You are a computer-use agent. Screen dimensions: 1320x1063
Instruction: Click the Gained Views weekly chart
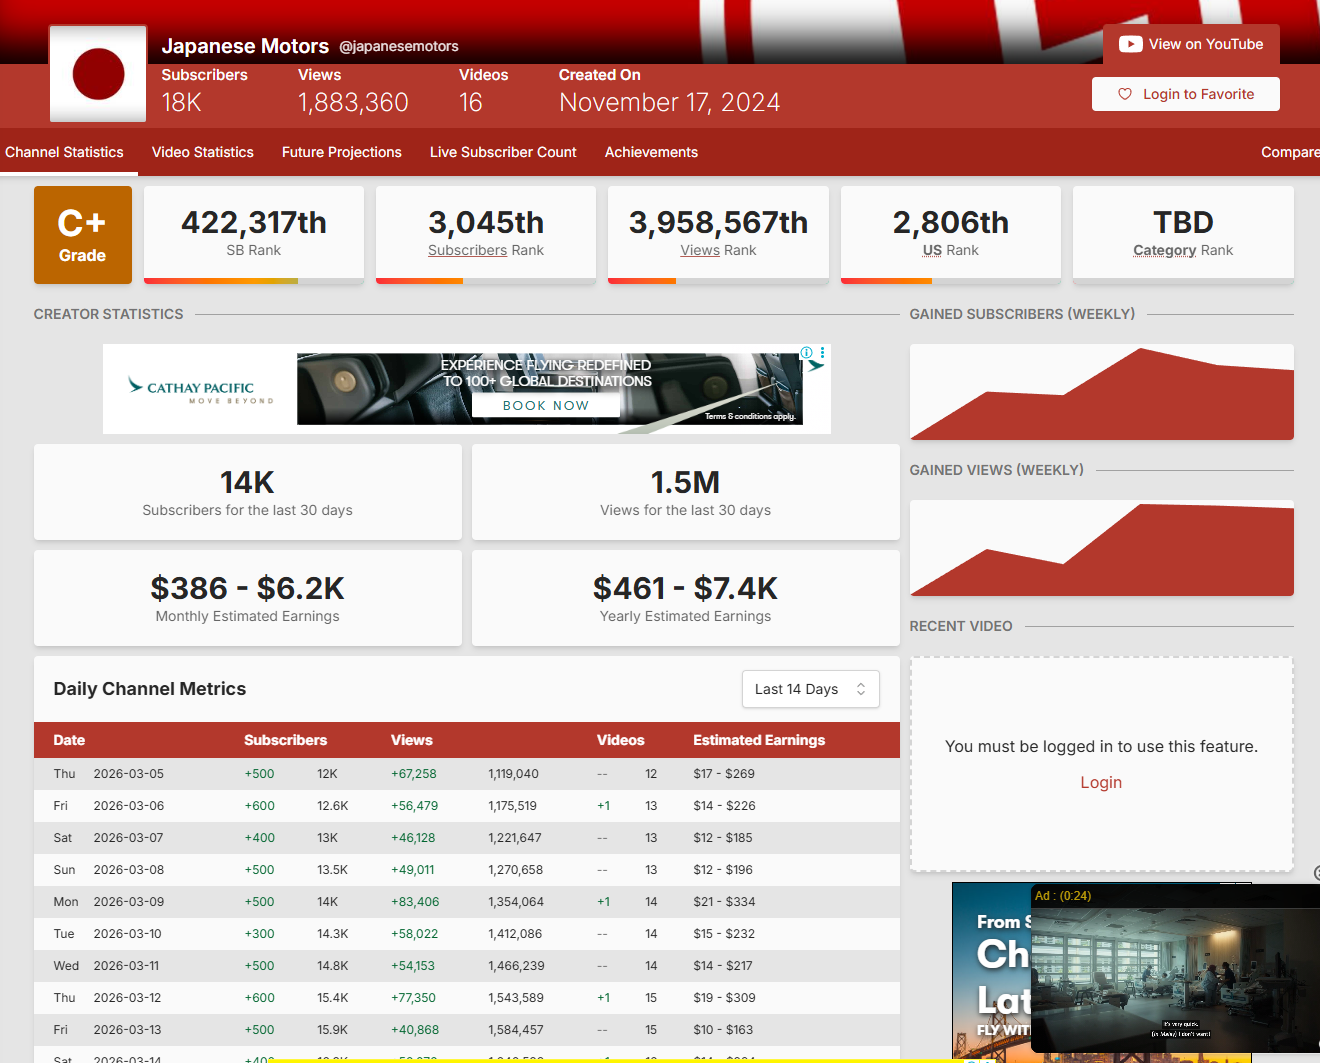tap(1101, 549)
